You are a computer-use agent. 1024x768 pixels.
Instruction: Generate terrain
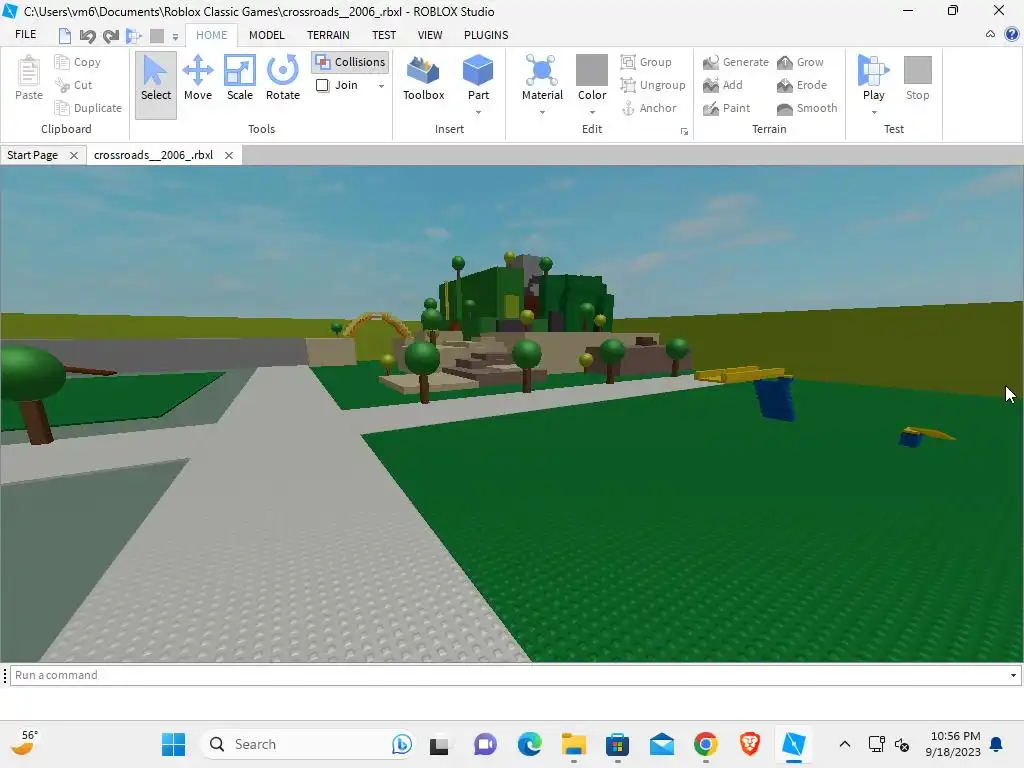[736, 62]
